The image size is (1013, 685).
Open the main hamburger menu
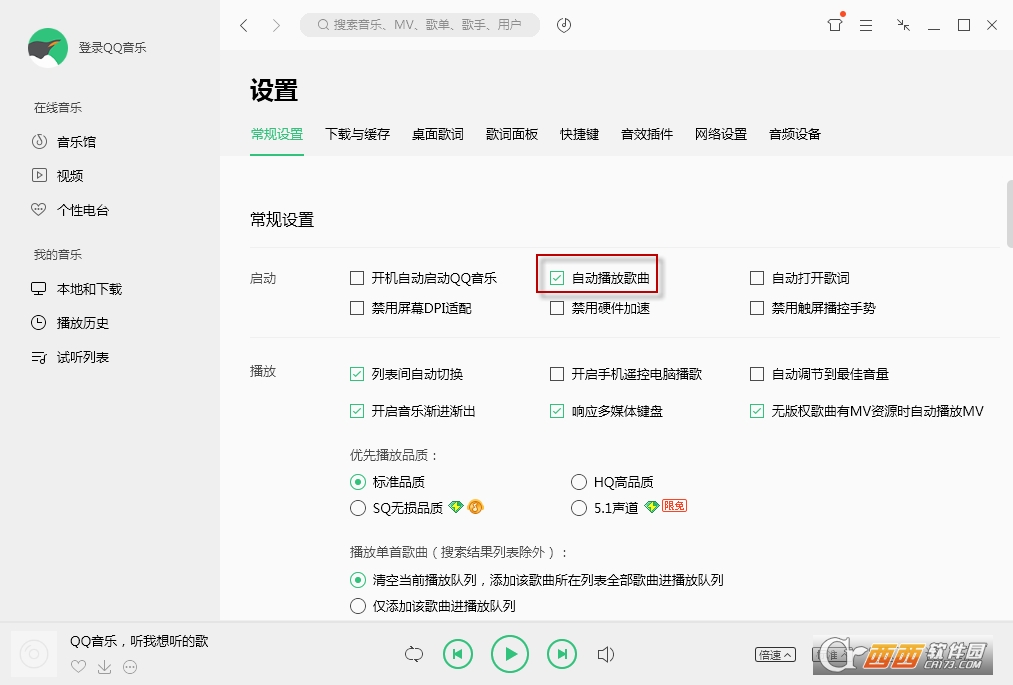click(x=866, y=25)
